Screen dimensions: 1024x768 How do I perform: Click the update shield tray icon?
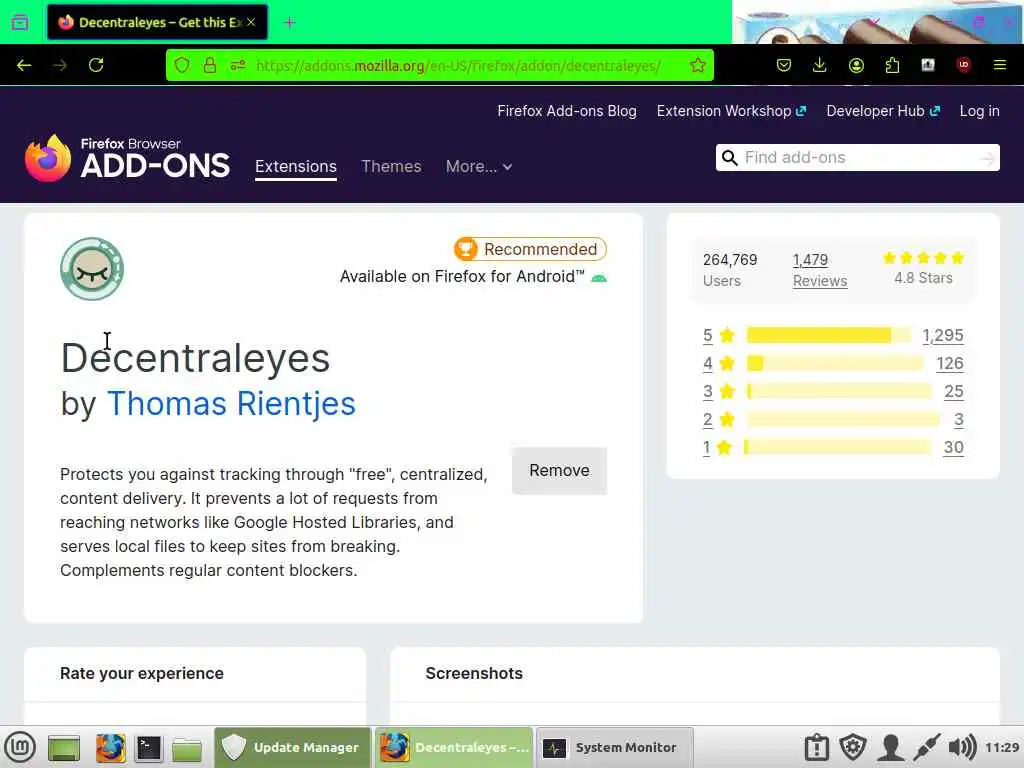point(853,747)
